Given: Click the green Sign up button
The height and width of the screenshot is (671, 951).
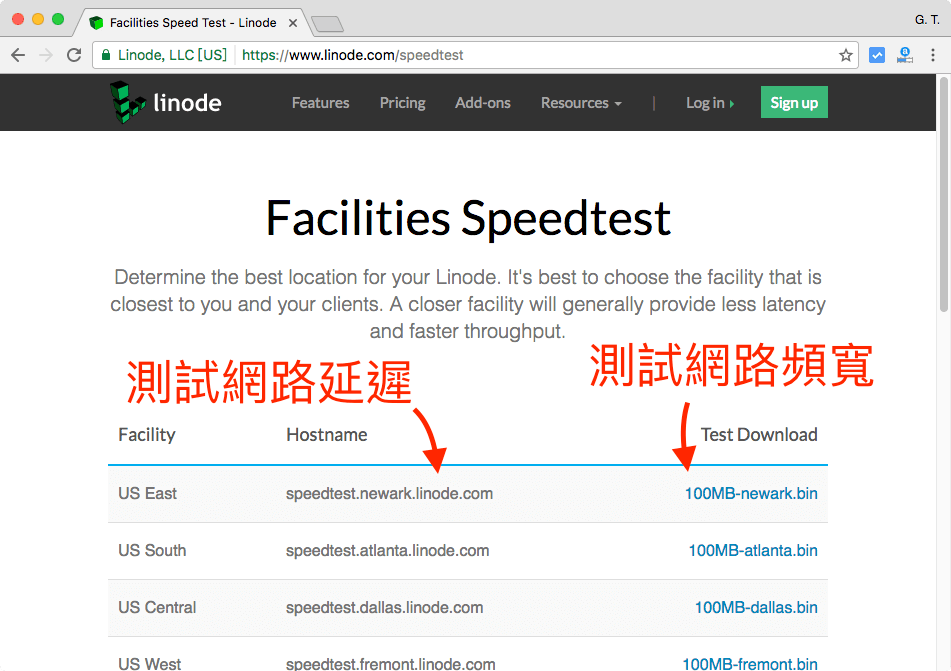Looking at the screenshot, I should (x=794, y=102).
